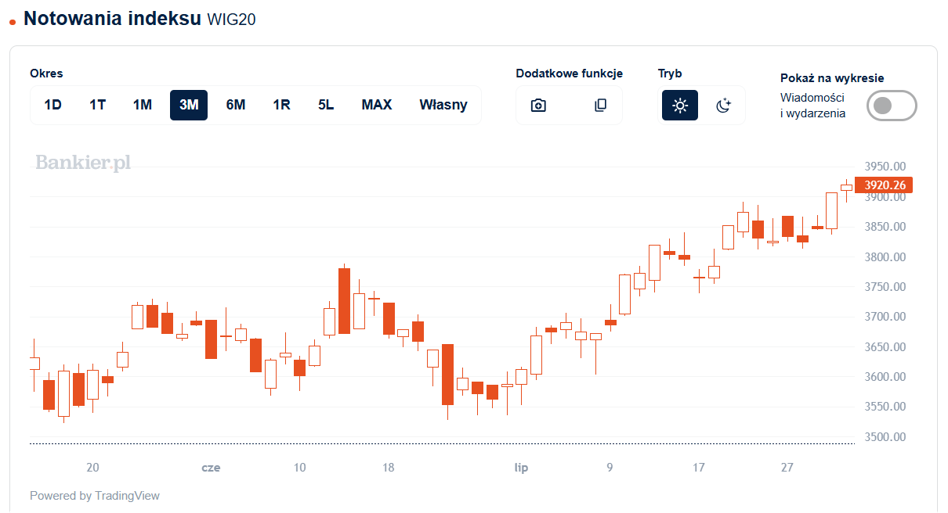The height and width of the screenshot is (513, 948).
Task: Click the 3500.00 price axis label
Action: pyautogui.click(x=885, y=437)
